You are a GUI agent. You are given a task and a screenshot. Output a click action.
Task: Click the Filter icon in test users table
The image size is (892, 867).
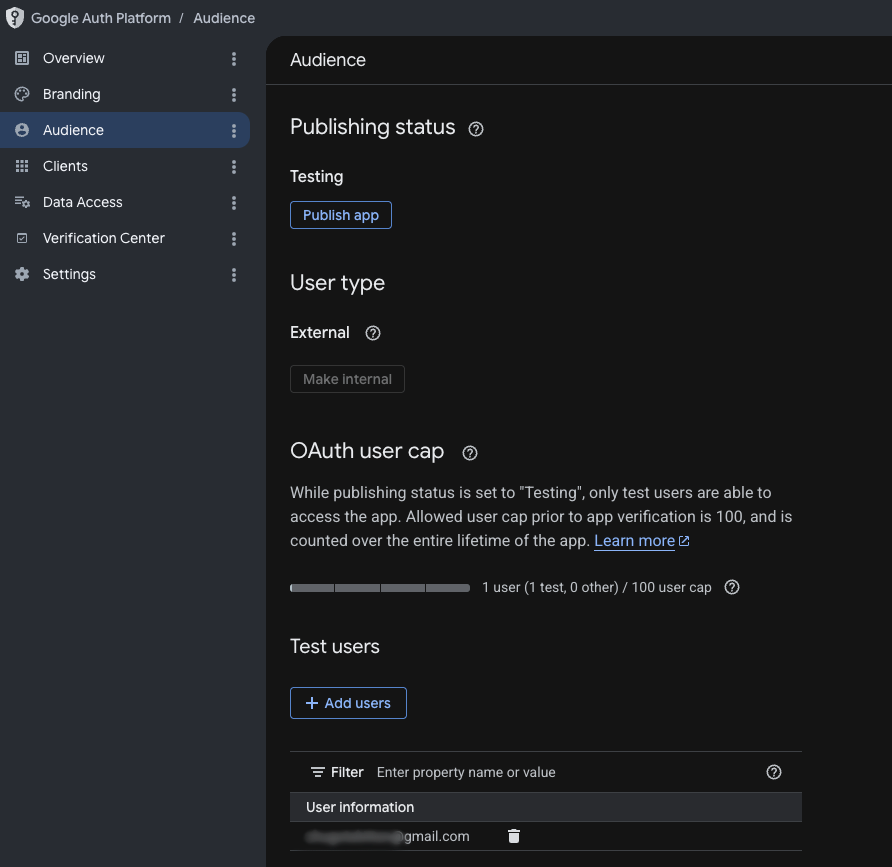tap(317, 772)
